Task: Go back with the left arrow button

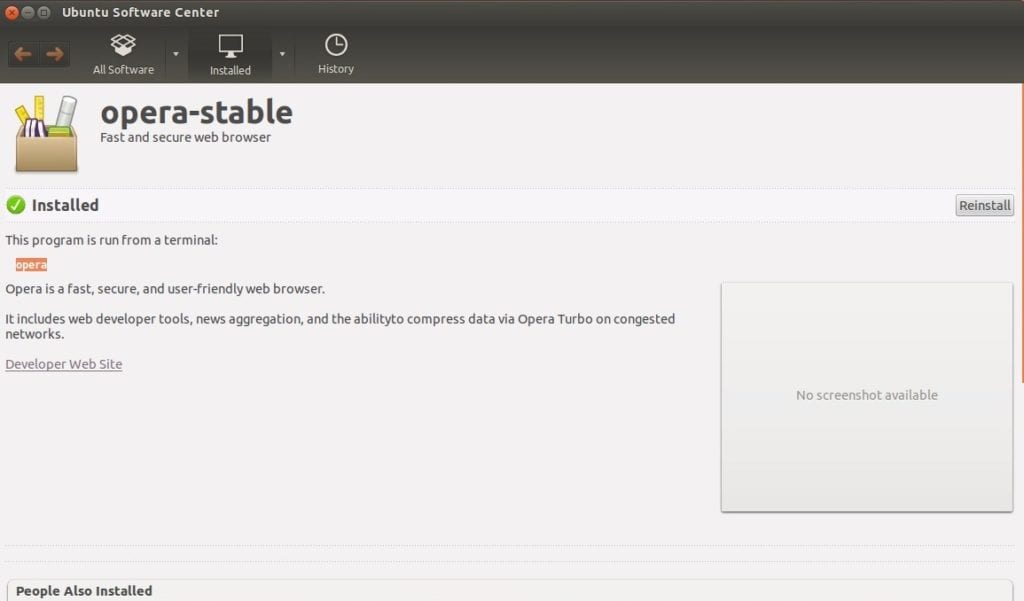Action: (x=24, y=54)
